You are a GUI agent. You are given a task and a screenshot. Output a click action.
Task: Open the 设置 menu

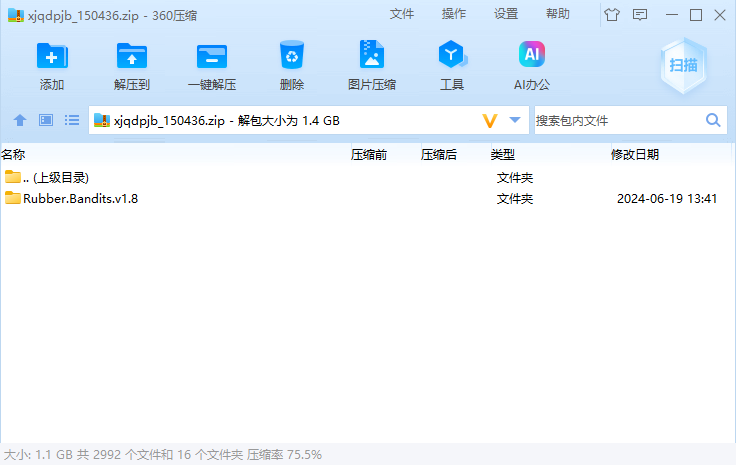[506, 14]
